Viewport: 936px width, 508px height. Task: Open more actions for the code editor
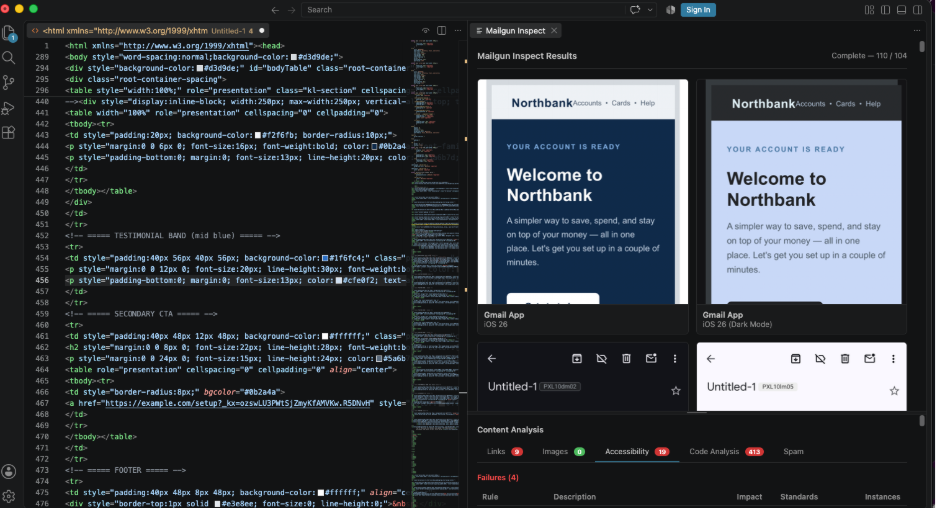[x=458, y=31]
